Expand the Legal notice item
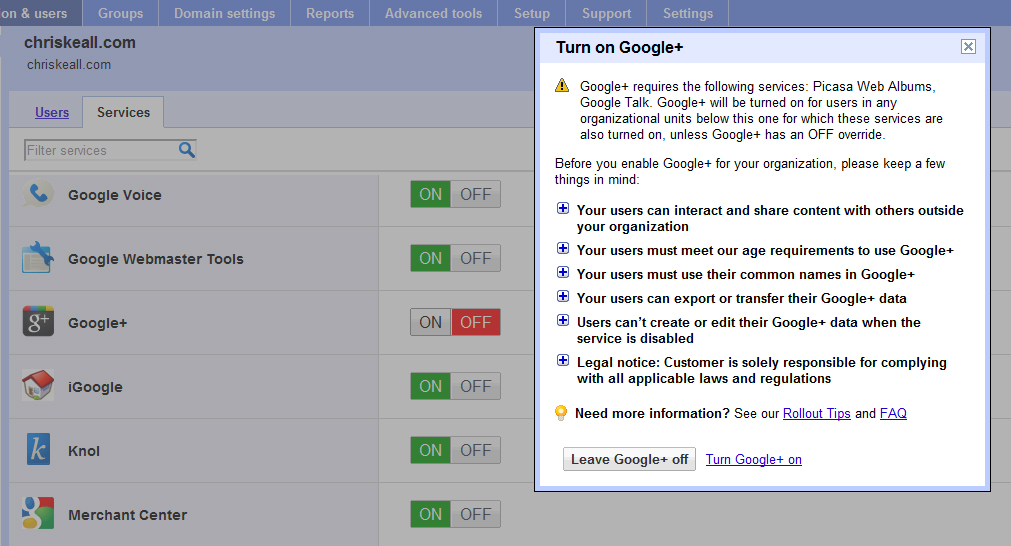Screen dimensions: 1011x546 point(563,361)
